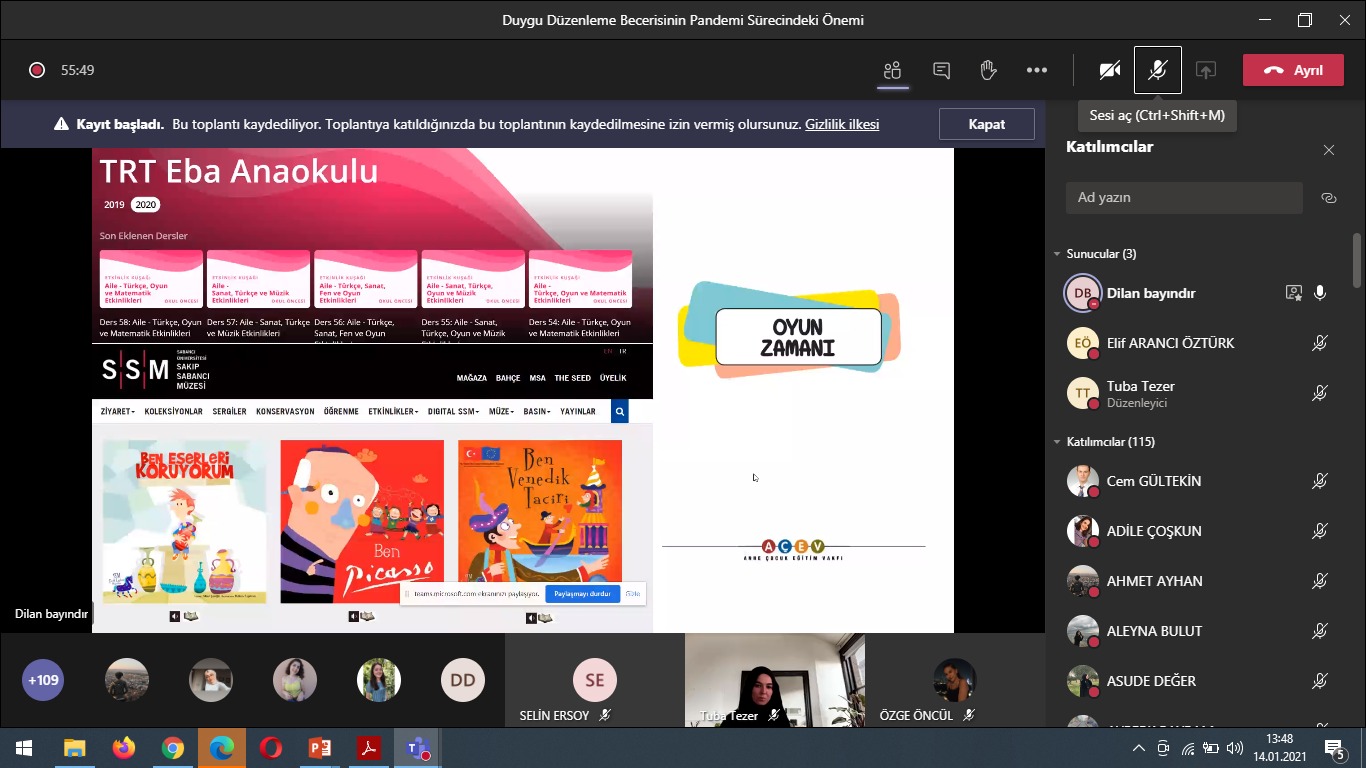Click the participants list scrollbar
This screenshot has height=768, width=1366.
tap(1357, 260)
